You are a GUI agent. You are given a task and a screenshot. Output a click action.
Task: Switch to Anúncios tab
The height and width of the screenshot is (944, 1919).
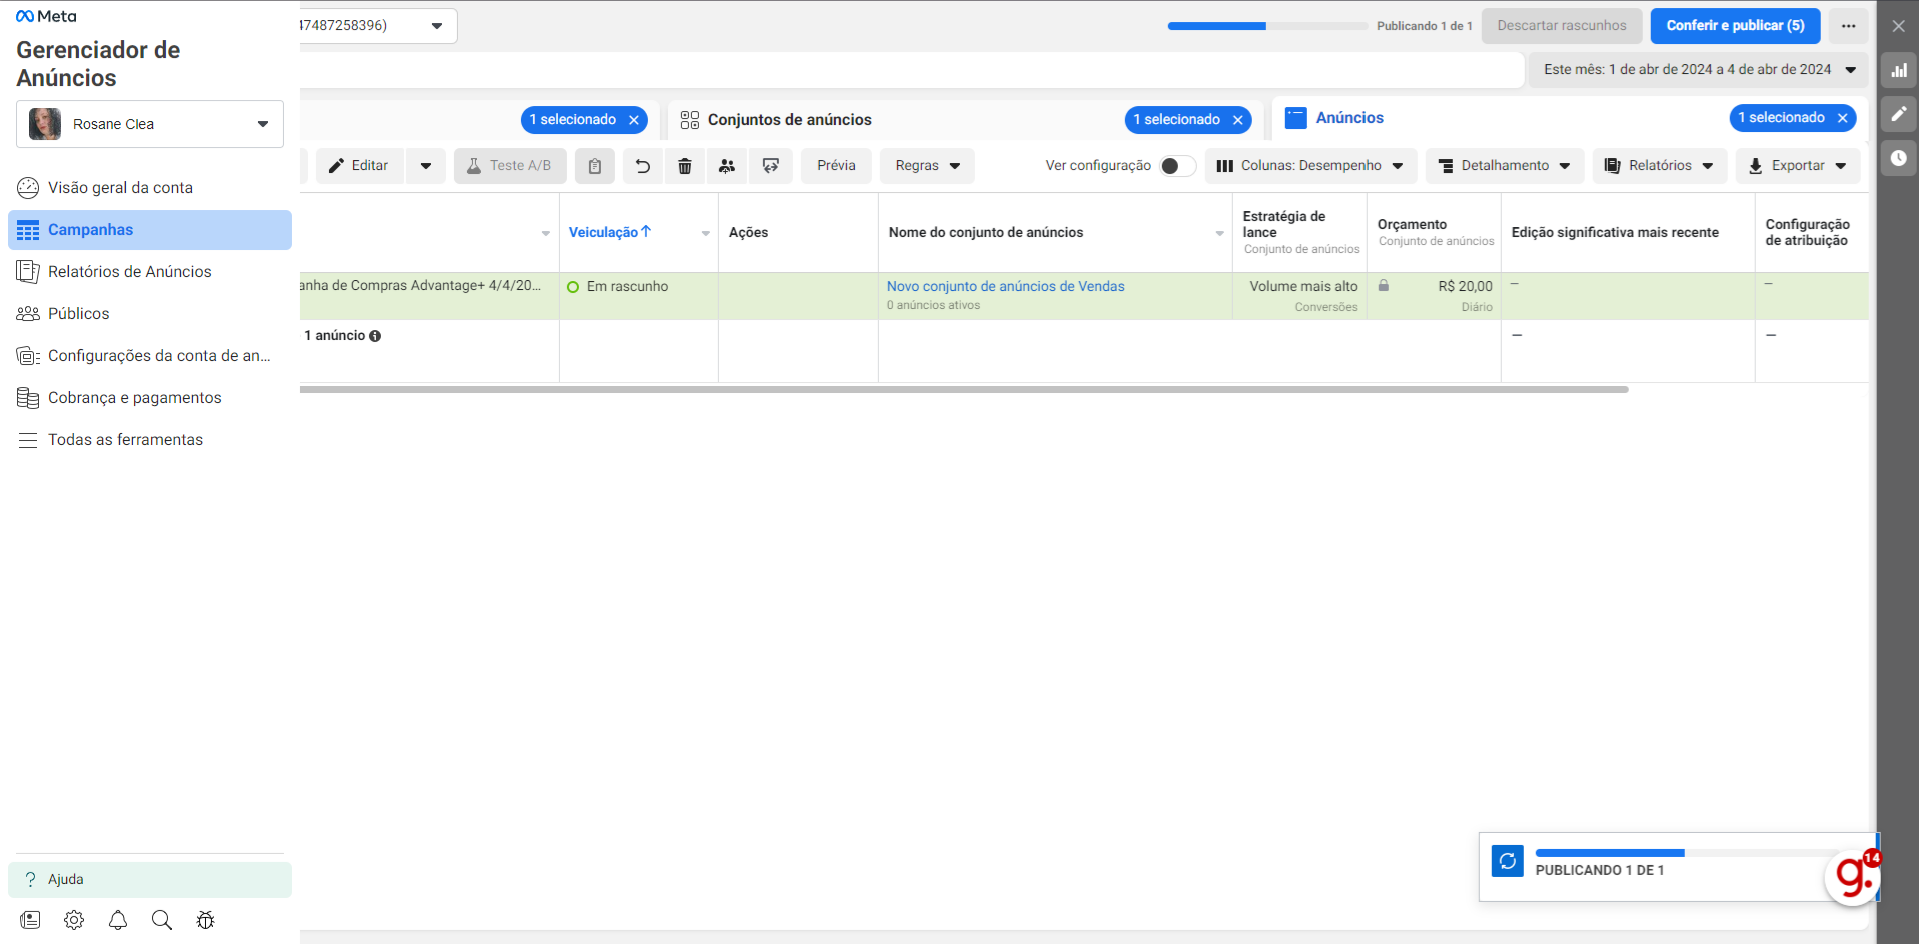pyautogui.click(x=1349, y=118)
